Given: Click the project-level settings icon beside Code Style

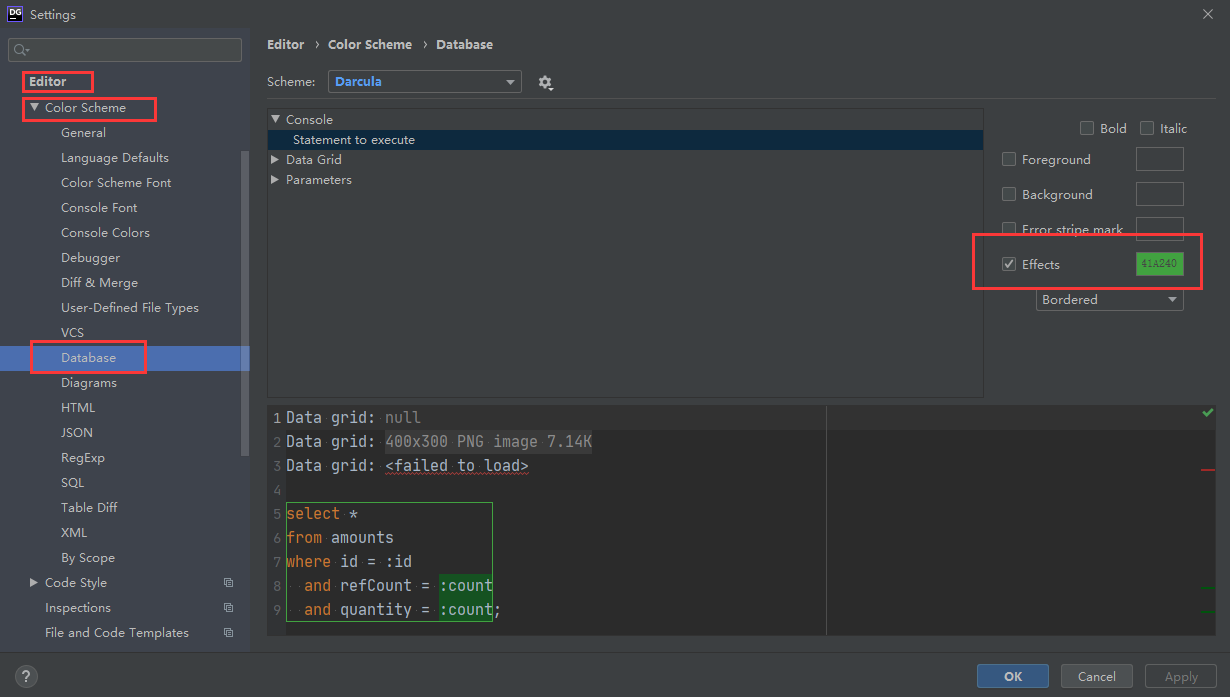Looking at the screenshot, I should click(x=228, y=582).
